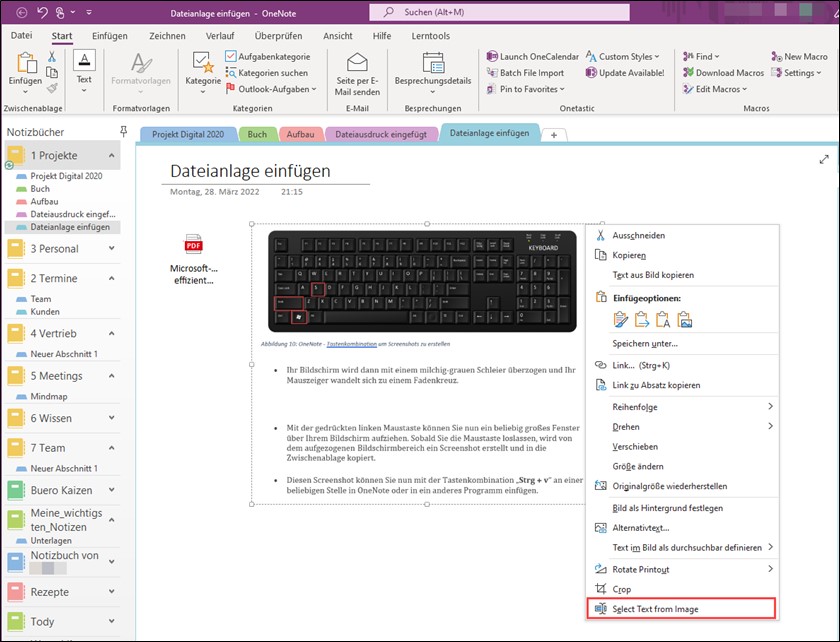Expand the 3 Personal notebook
The width and height of the screenshot is (840, 642).
pyautogui.click(x=111, y=248)
